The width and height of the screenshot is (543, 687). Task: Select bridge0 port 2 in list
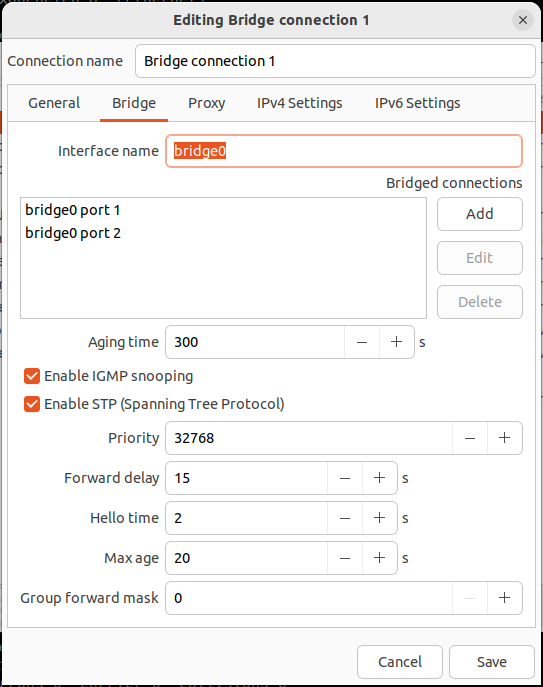point(223,233)
